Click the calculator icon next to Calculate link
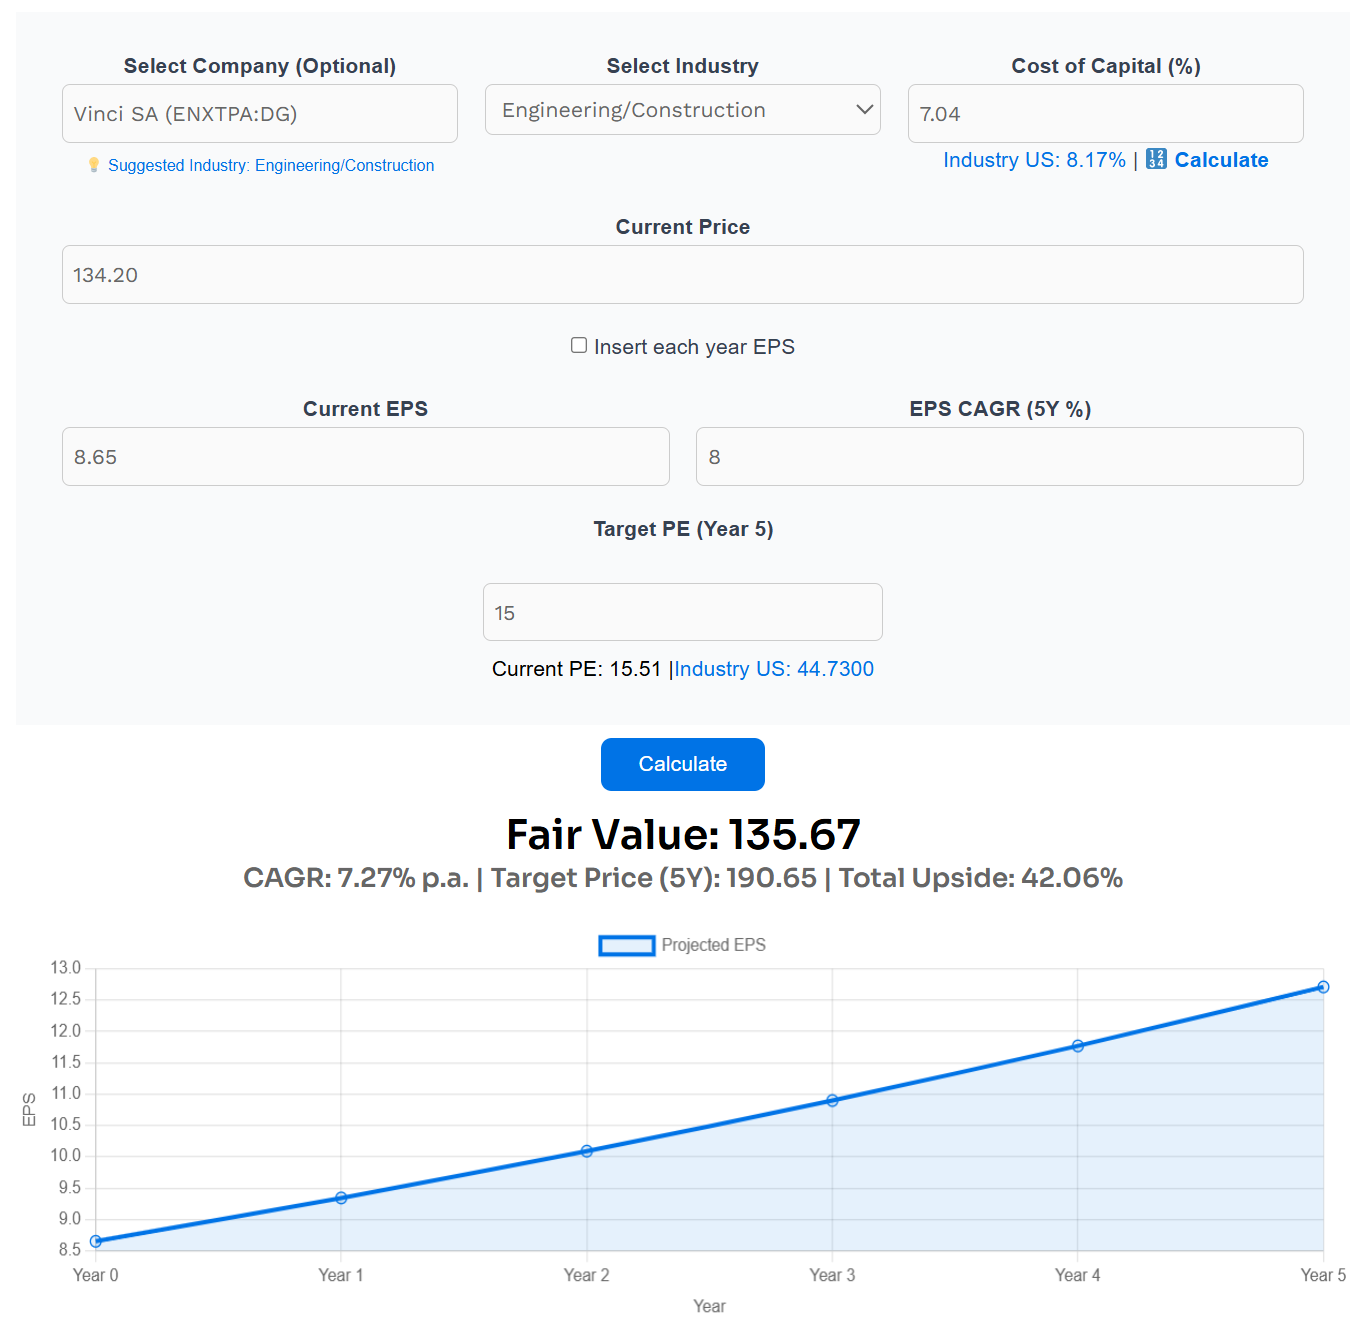The width and height of the screenshot is (1369, 1335). coord(1156,159)
